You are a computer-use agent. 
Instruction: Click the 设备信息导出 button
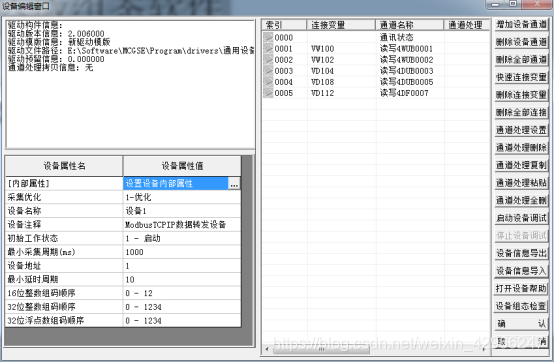tap(521, 253)
